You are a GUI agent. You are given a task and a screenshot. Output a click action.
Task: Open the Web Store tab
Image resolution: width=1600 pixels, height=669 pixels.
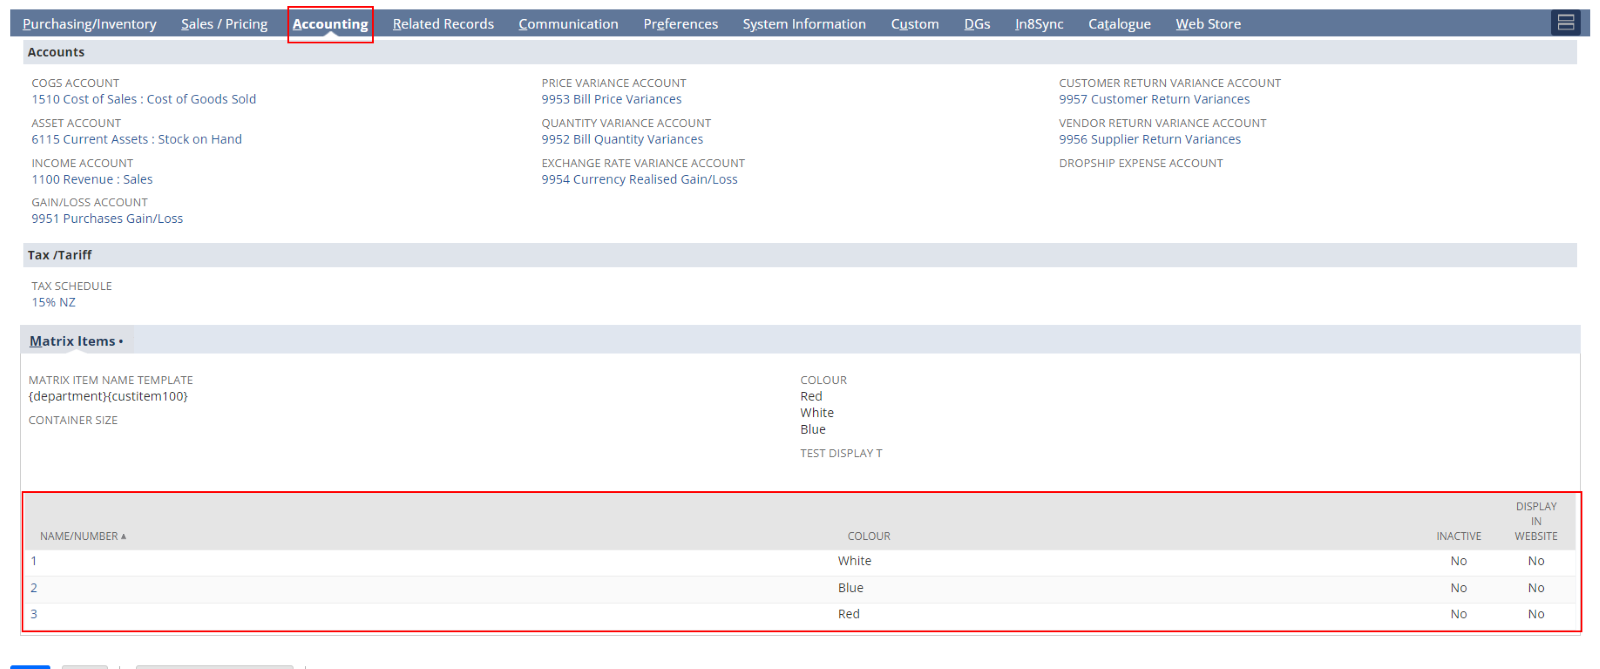1208,24
